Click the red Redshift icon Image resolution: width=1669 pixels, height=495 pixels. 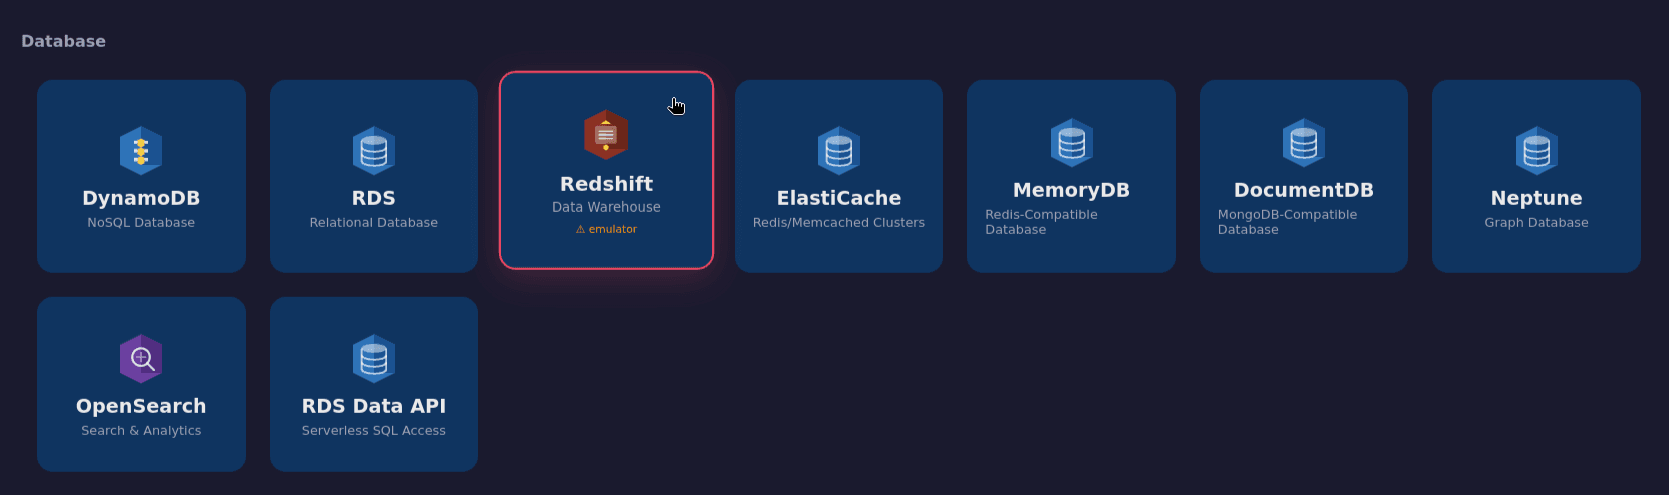coord(606,135)
